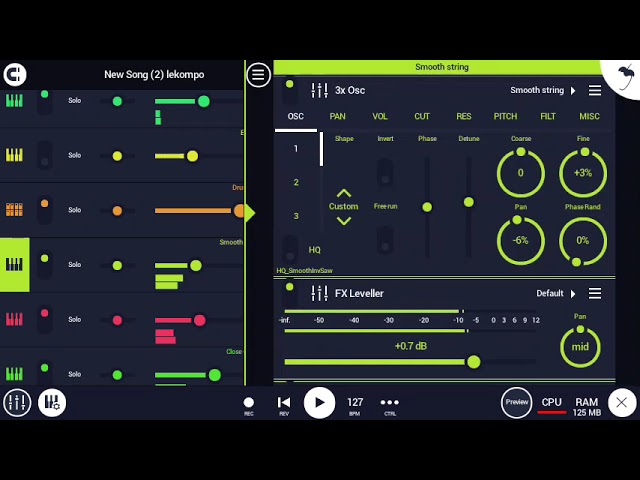Viewport: 640px width, 480px height.
Task: Toggle the HQ switch
Action: 290,248
